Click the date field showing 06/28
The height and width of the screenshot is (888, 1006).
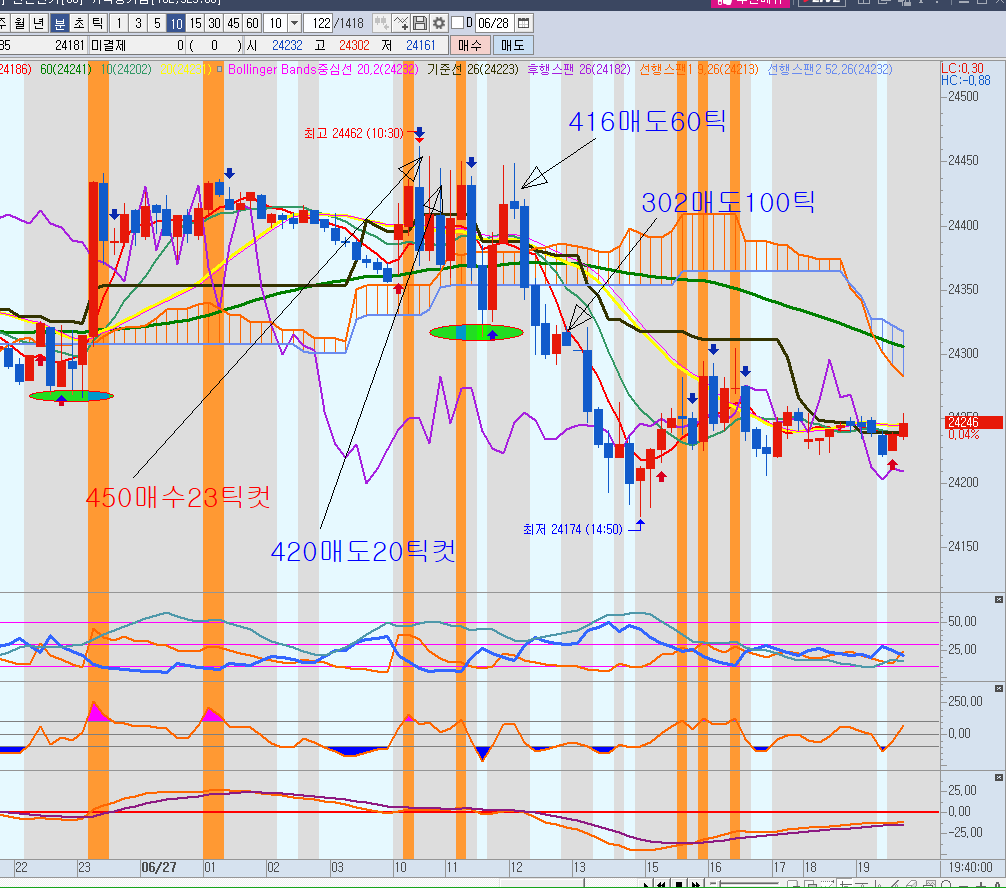493,23
